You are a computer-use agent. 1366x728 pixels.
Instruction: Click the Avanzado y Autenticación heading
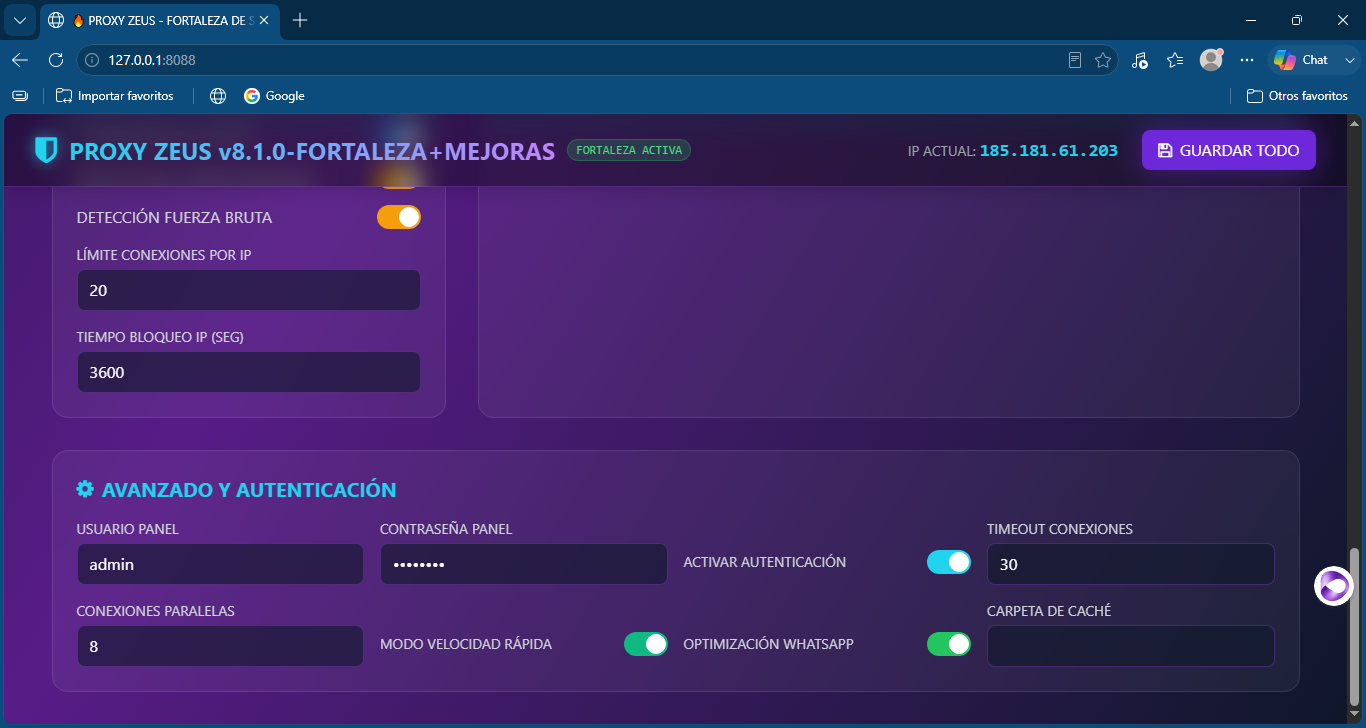click(249, 490)
